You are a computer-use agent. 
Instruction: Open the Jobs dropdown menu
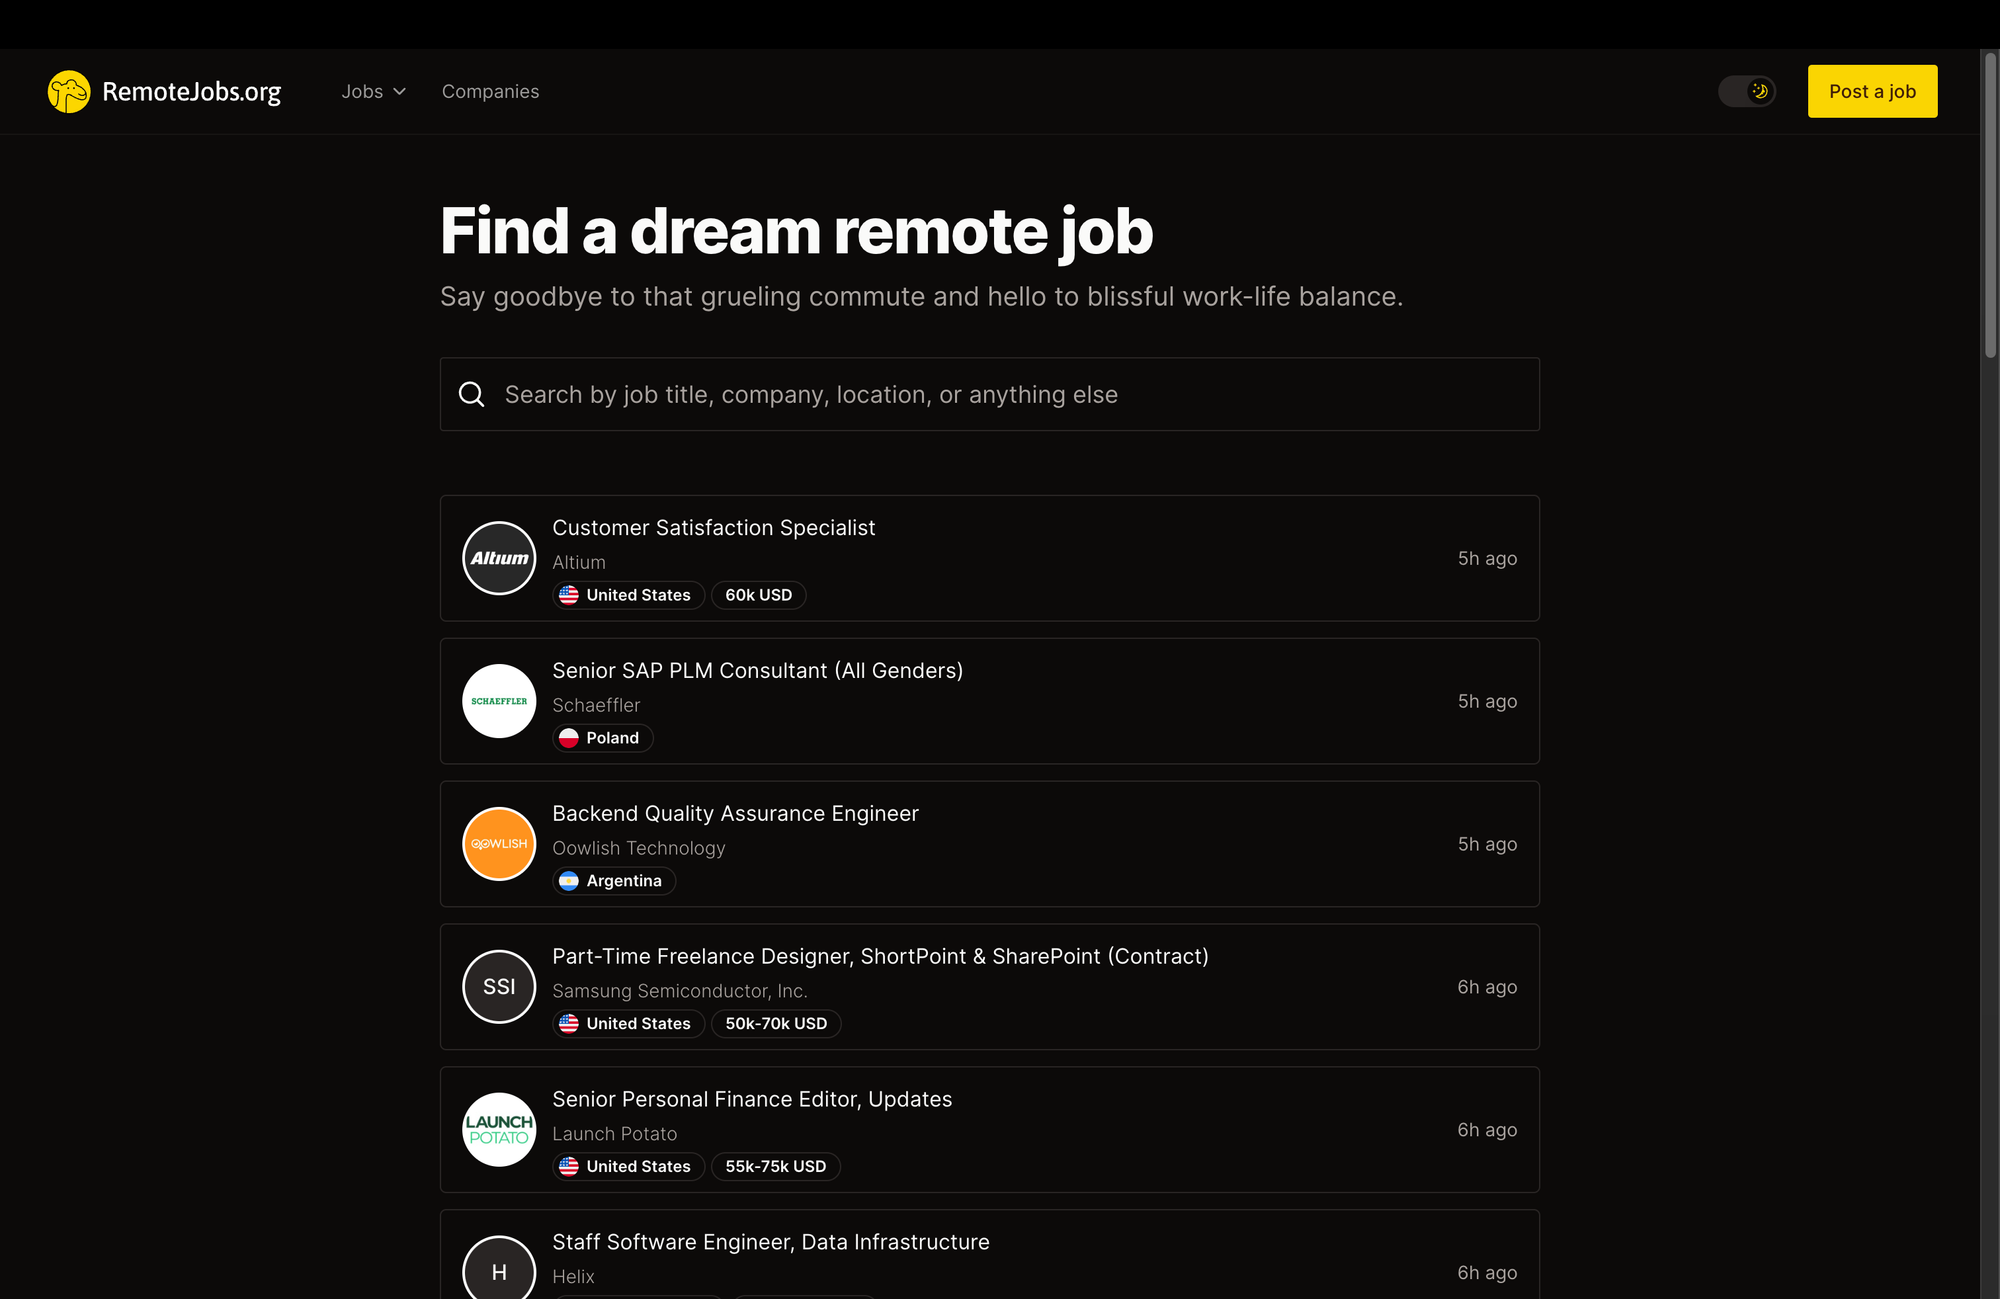click(373, 92)
